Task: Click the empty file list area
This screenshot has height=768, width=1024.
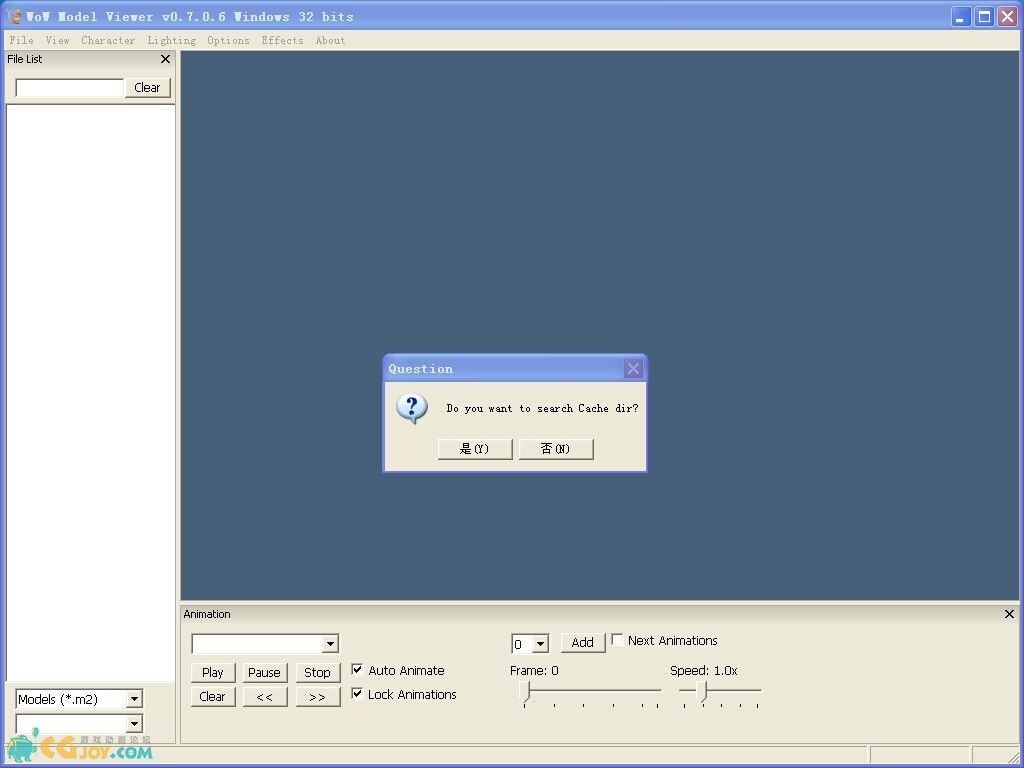Action: tap(90, 392)
